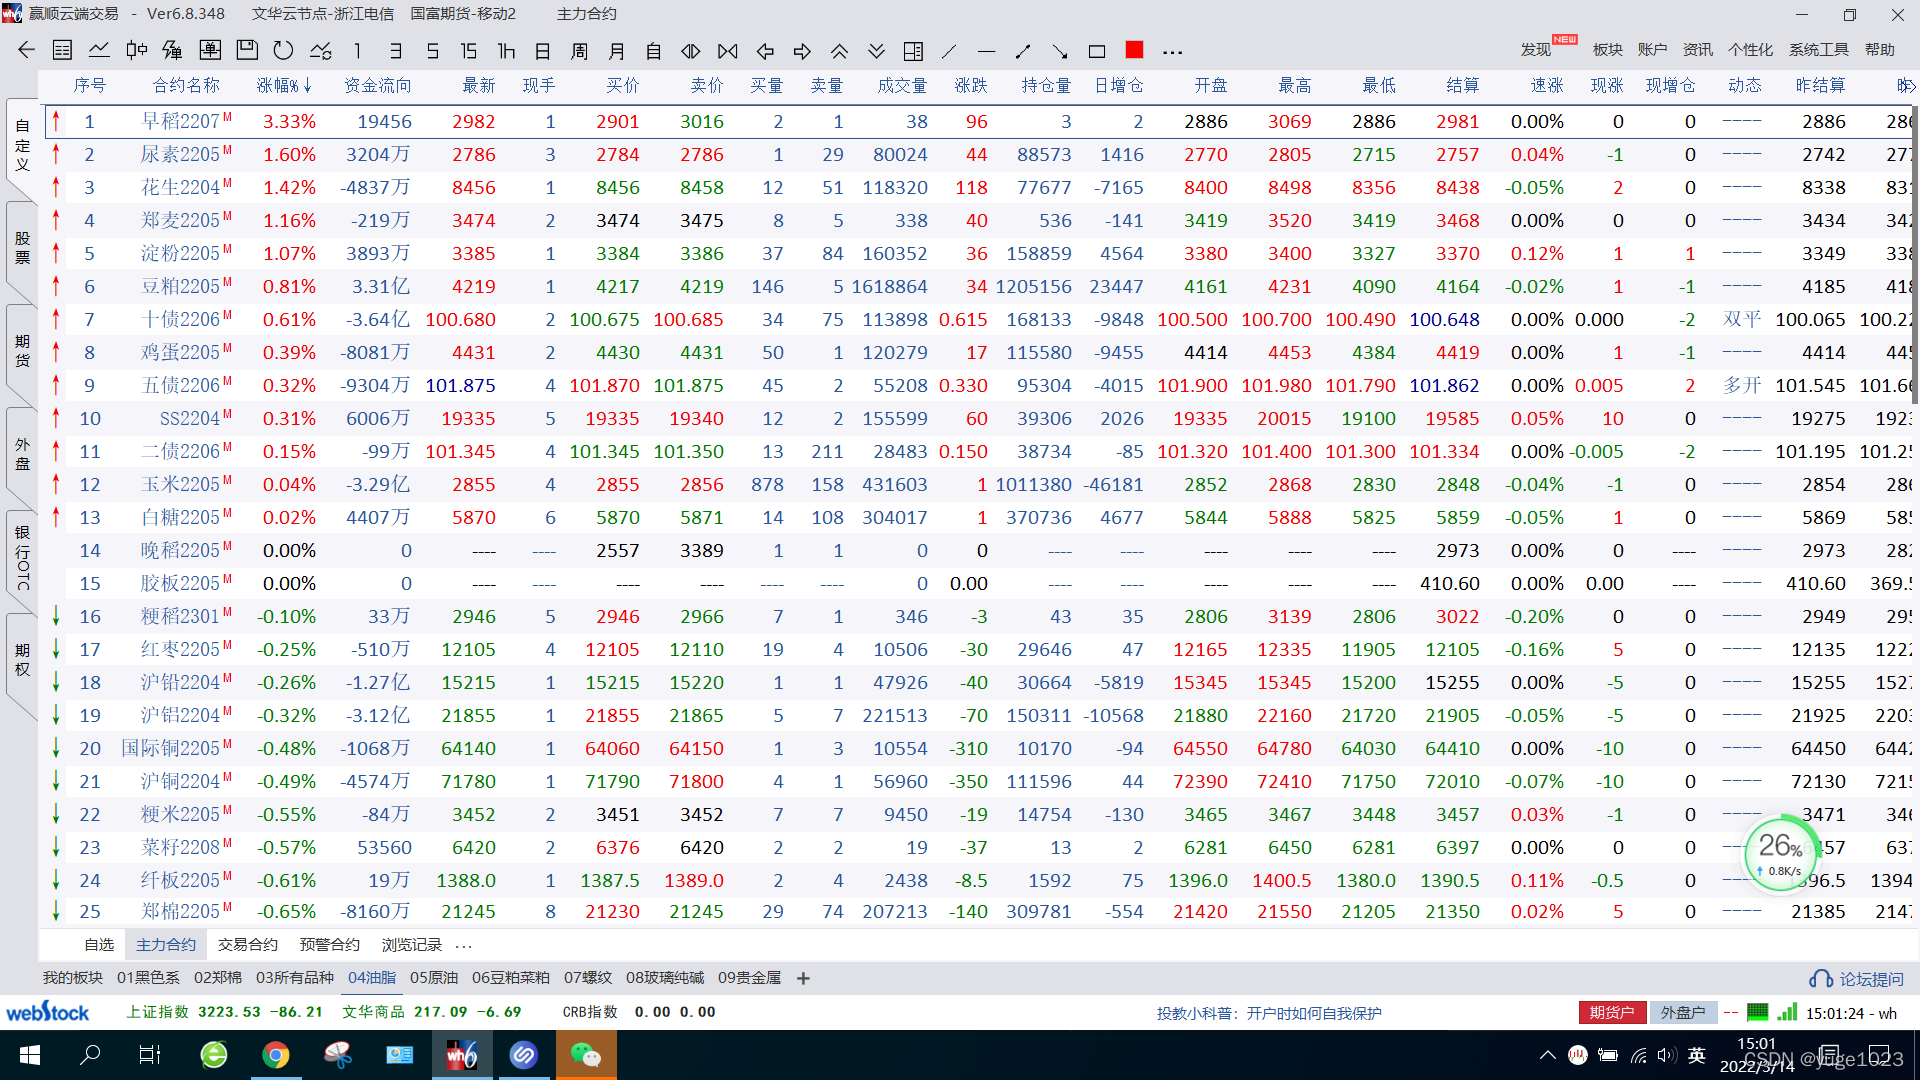Open the 资讯 menu
Image resolution: width=1920 pixels, height=1080 pixels.
(x=1698, y=49)
